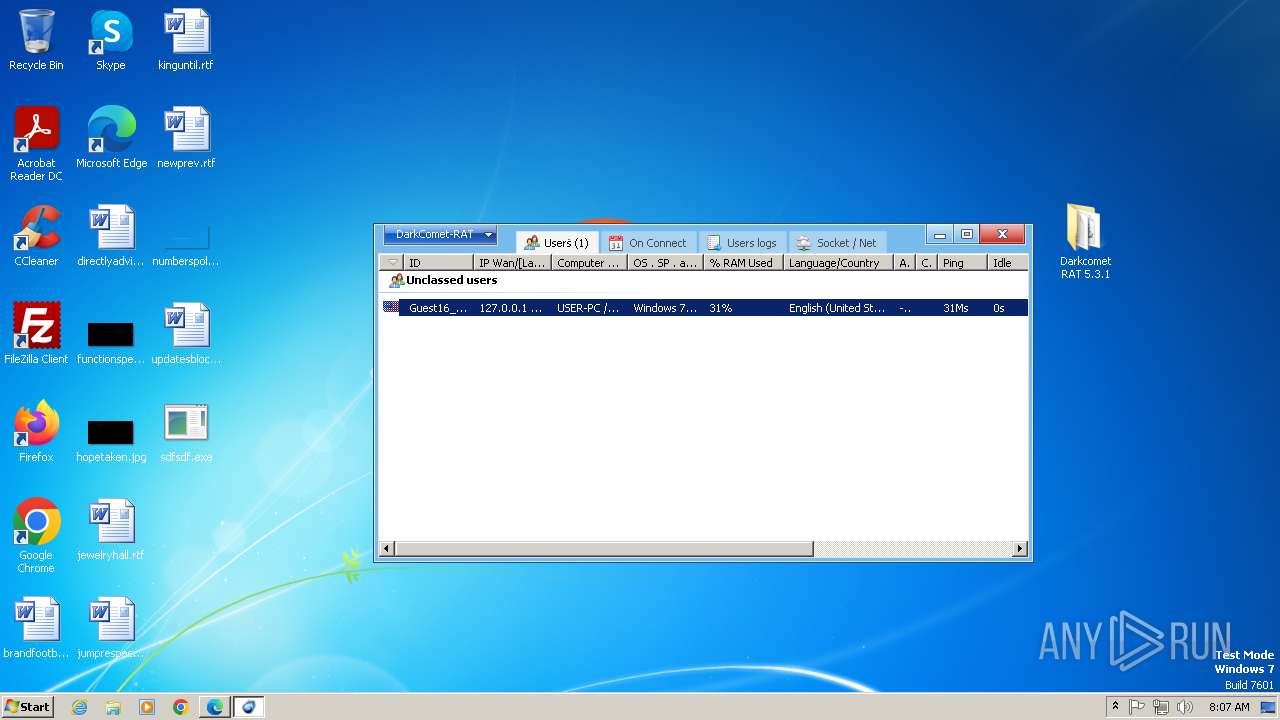Select sdfsdf.exe desktop file

click(x=186, y=432)
